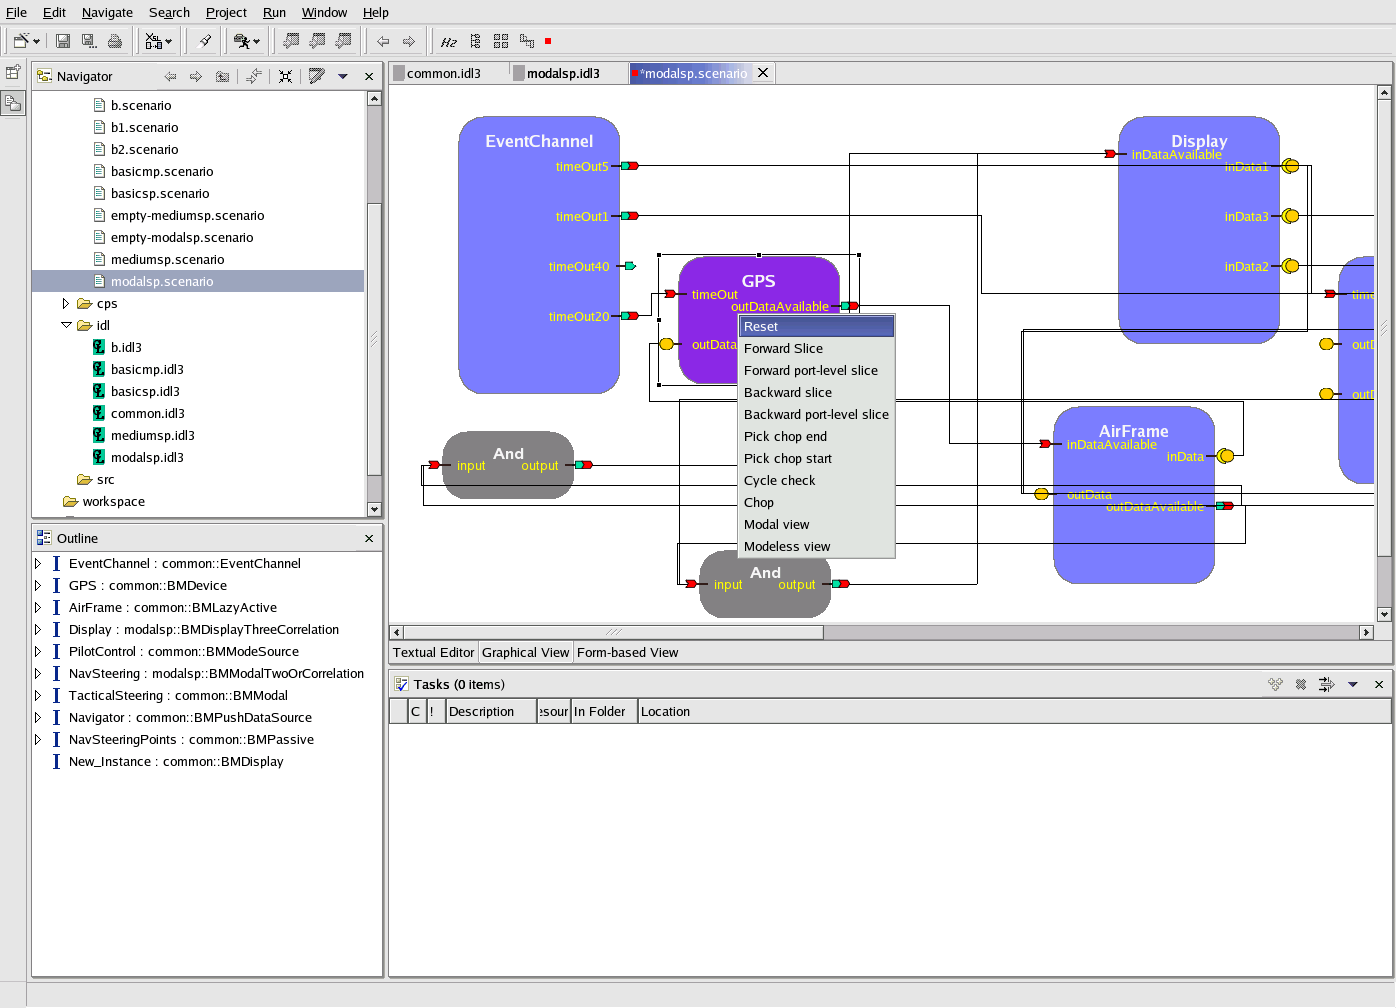This screenshot has height=1008, width=1396.
Task: Expand the cps folder in Navigator
Action: (66, 303)
